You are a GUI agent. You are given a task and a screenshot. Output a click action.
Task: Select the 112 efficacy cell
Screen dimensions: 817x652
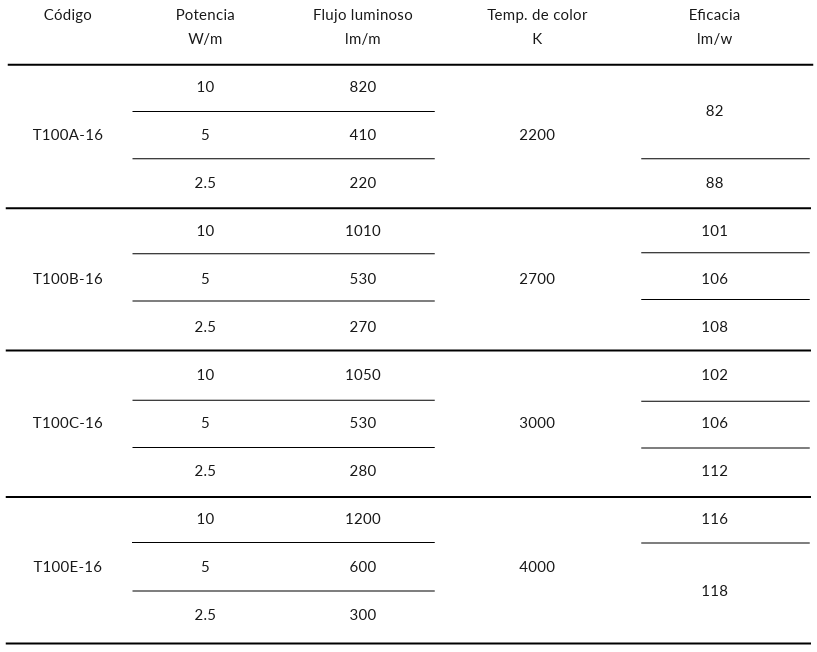(714, 471)
